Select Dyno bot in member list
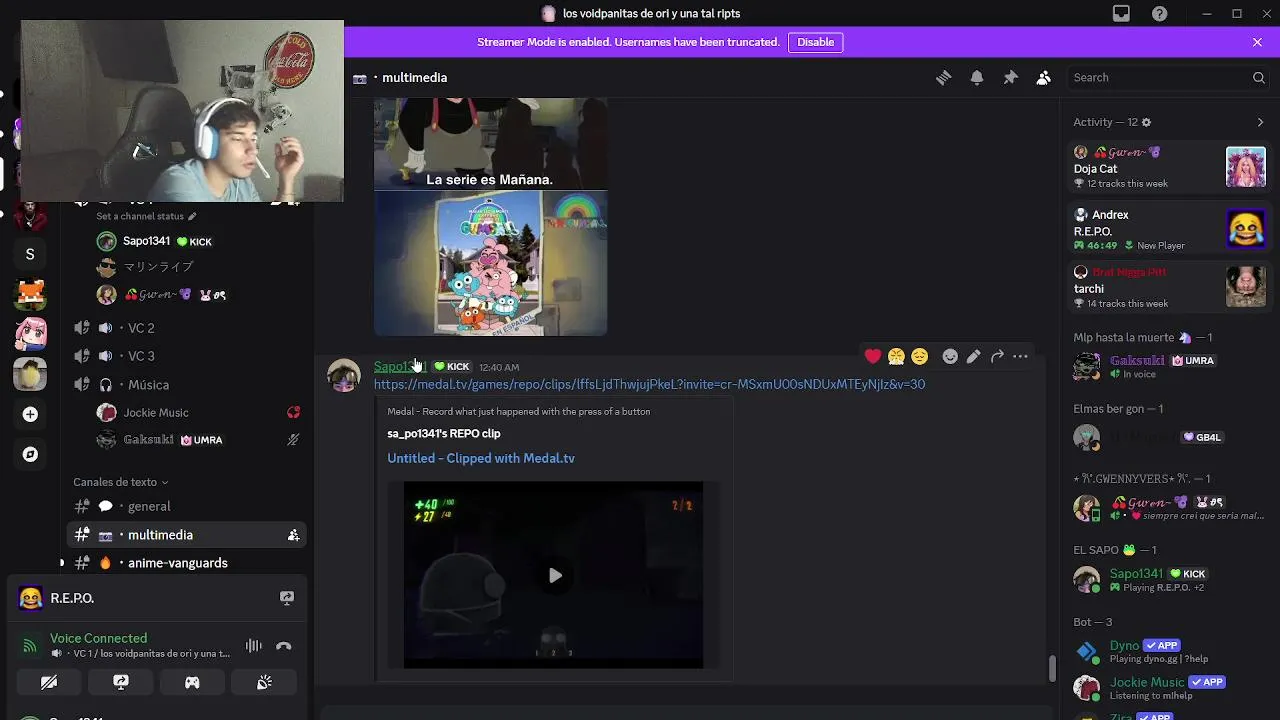The height and width of the screenshot is (720, 1280). click(x=1166, y=652)
